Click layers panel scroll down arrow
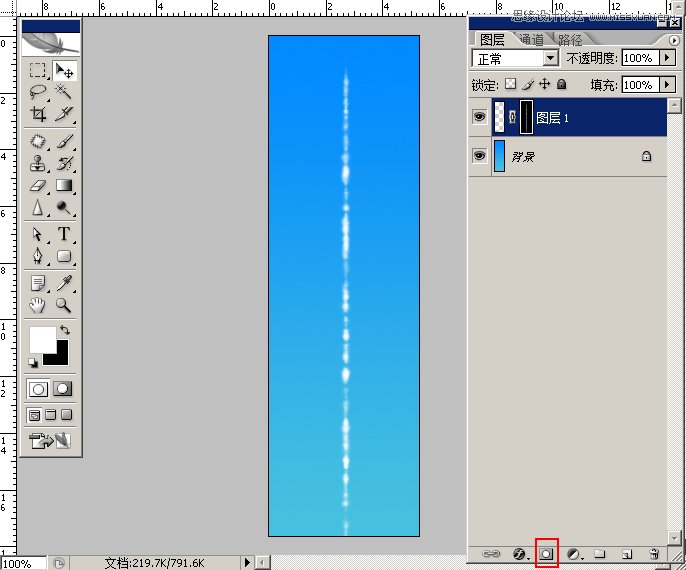Viewport: 686px width, 570px height. click(674, 538)
